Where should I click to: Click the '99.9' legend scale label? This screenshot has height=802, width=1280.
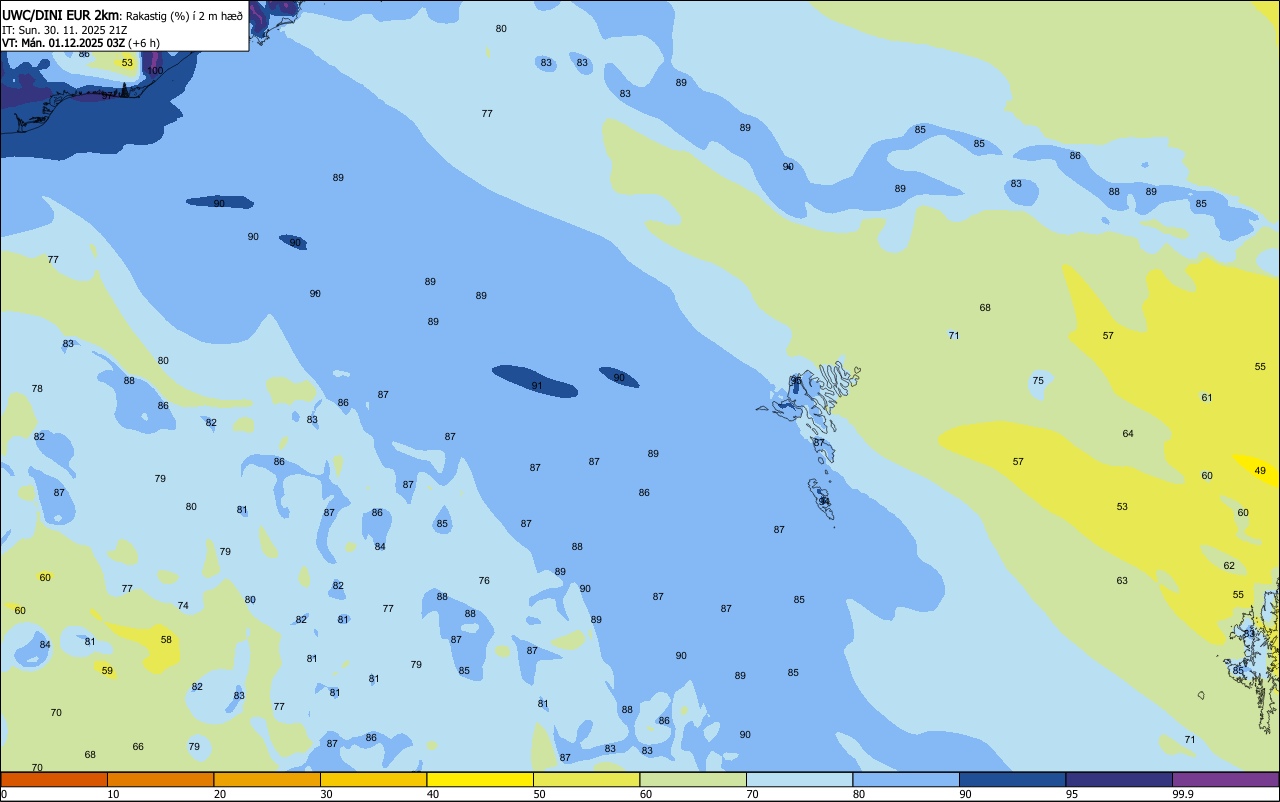pyautogui.click(x=1183, y=794)
